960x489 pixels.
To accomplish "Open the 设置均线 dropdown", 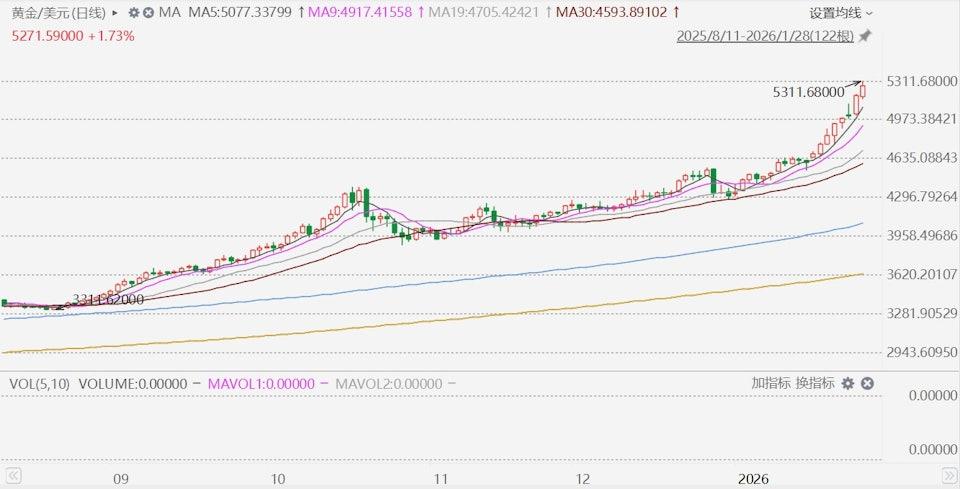I will [841, 13].
